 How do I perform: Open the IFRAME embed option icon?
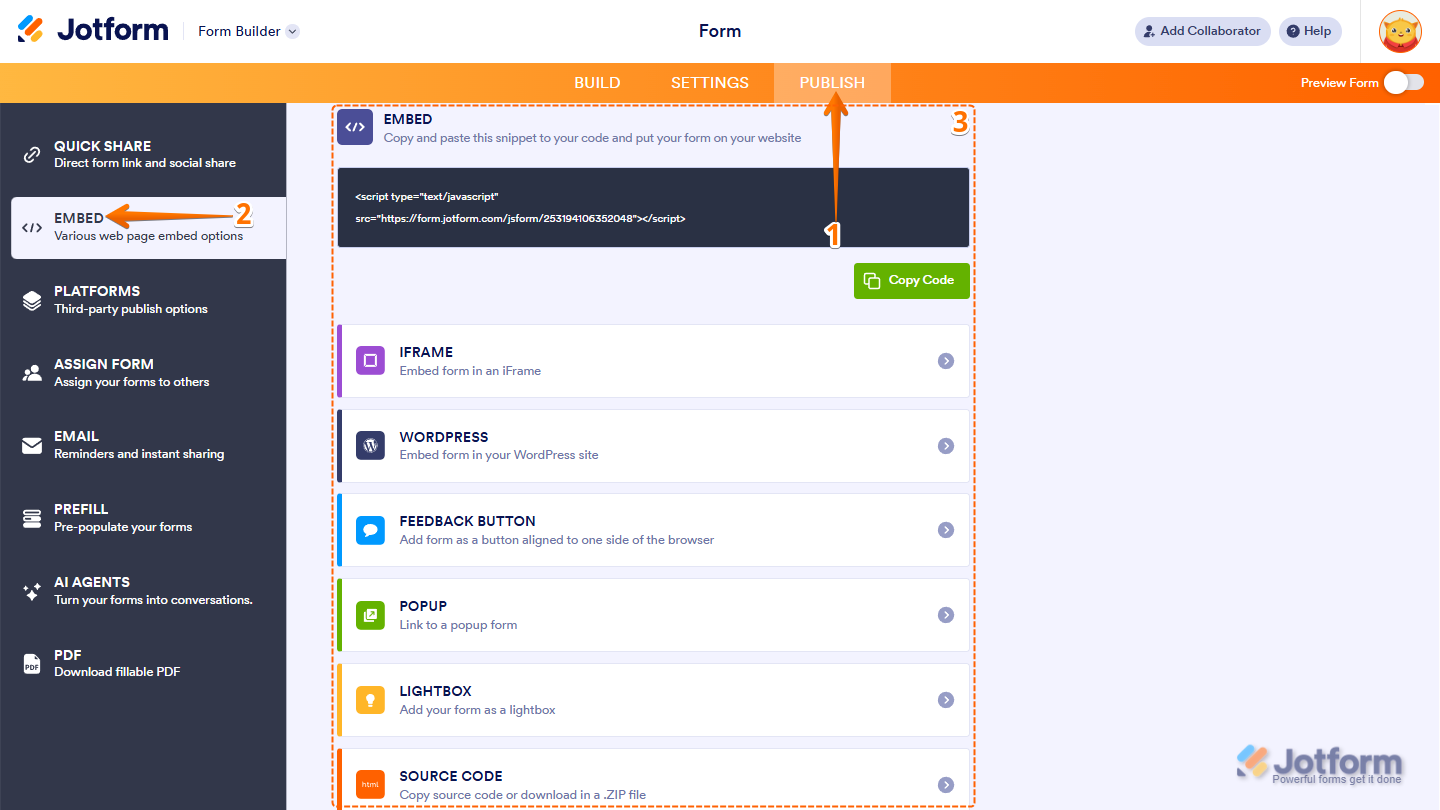coord(370,361)
